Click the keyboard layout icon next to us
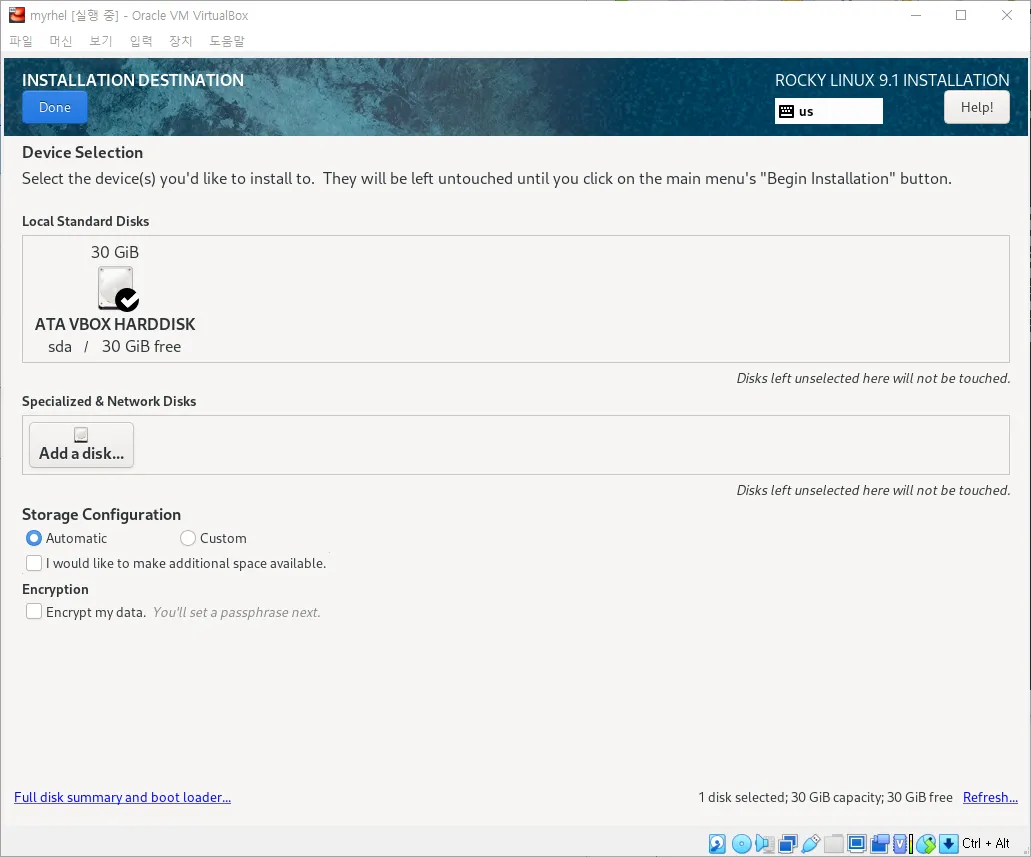1031x857 pixels. (786, 111)
